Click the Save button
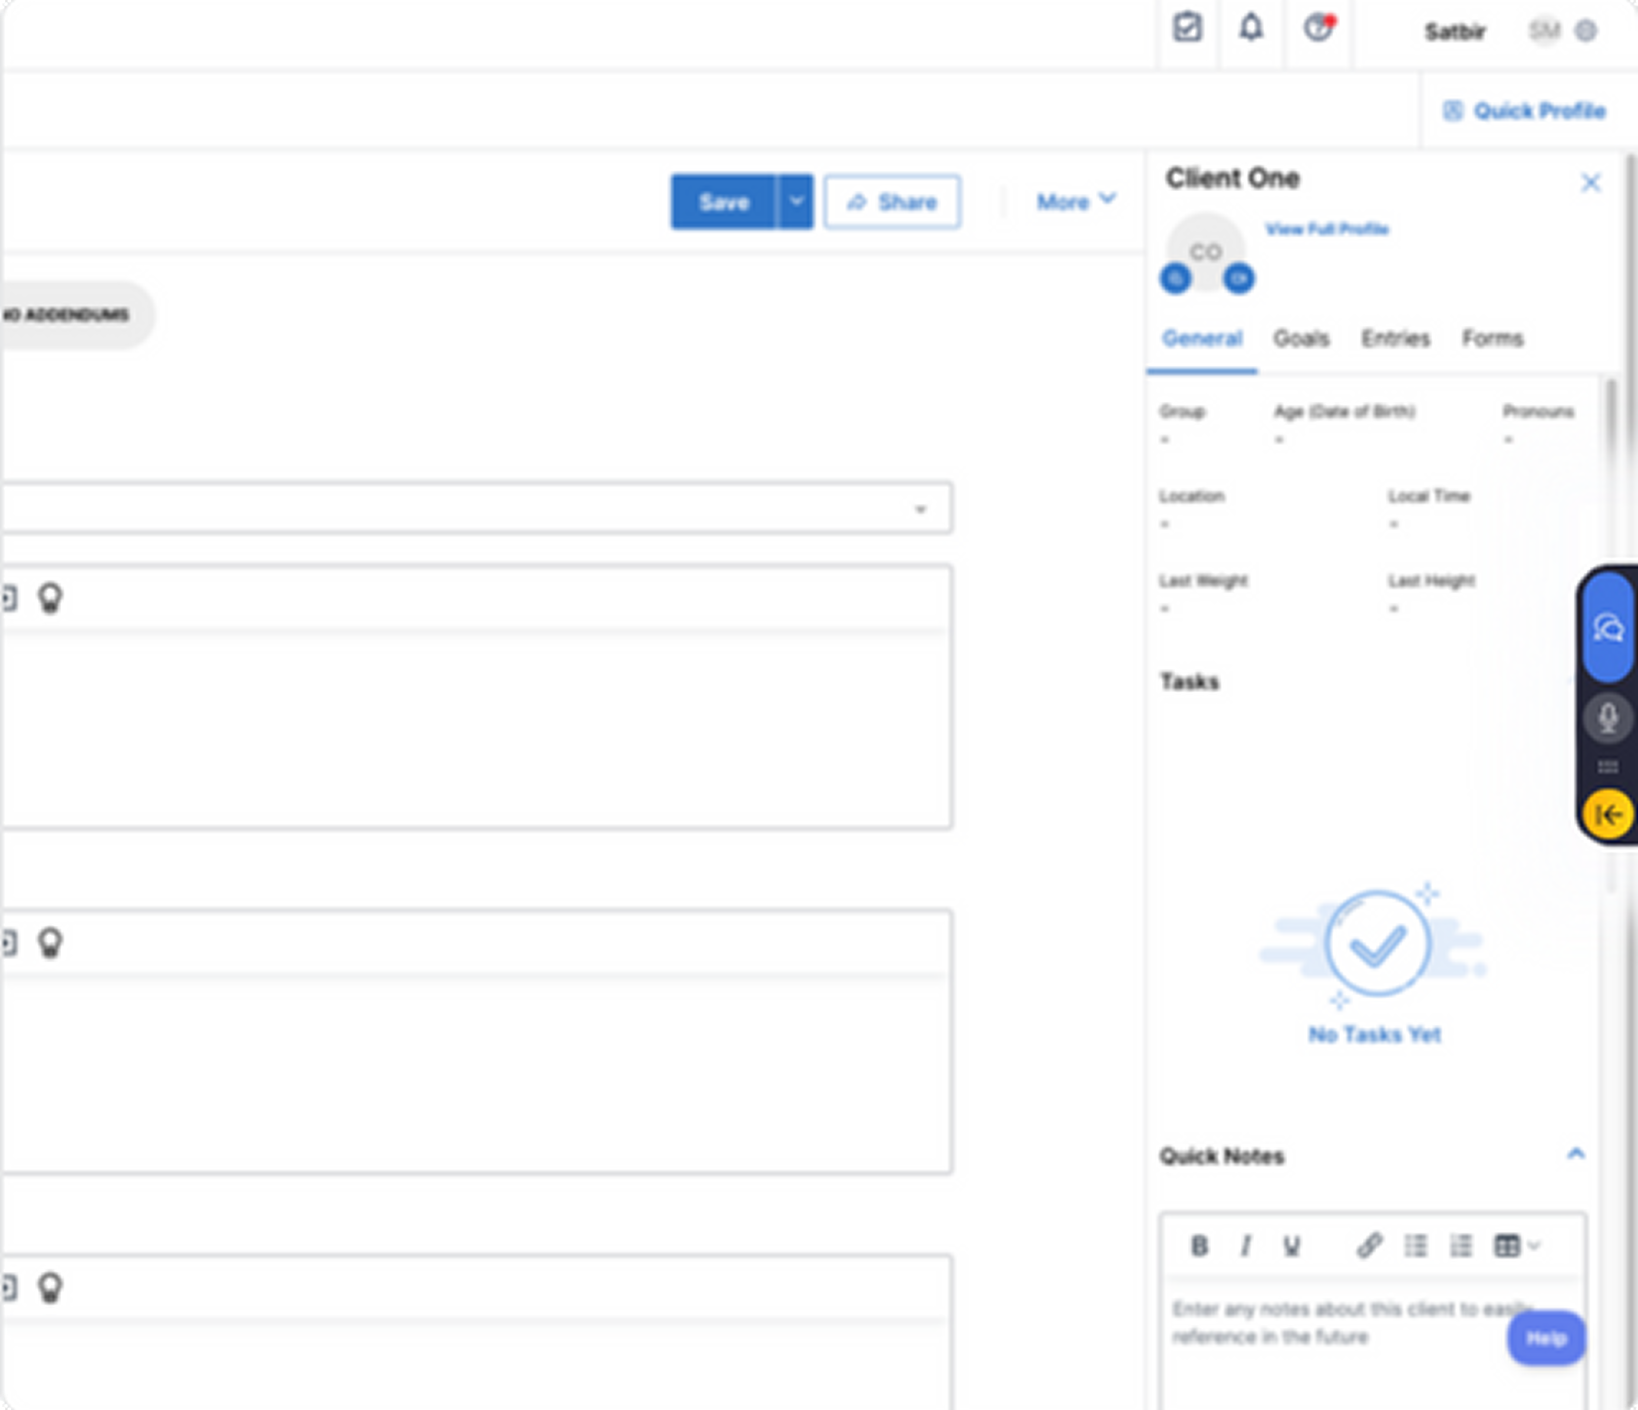The width and height of the screenshot is (1638, 1410). 723,202
